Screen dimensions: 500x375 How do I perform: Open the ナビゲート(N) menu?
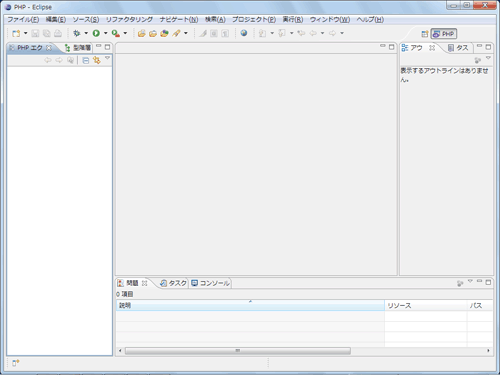point(179,20)
